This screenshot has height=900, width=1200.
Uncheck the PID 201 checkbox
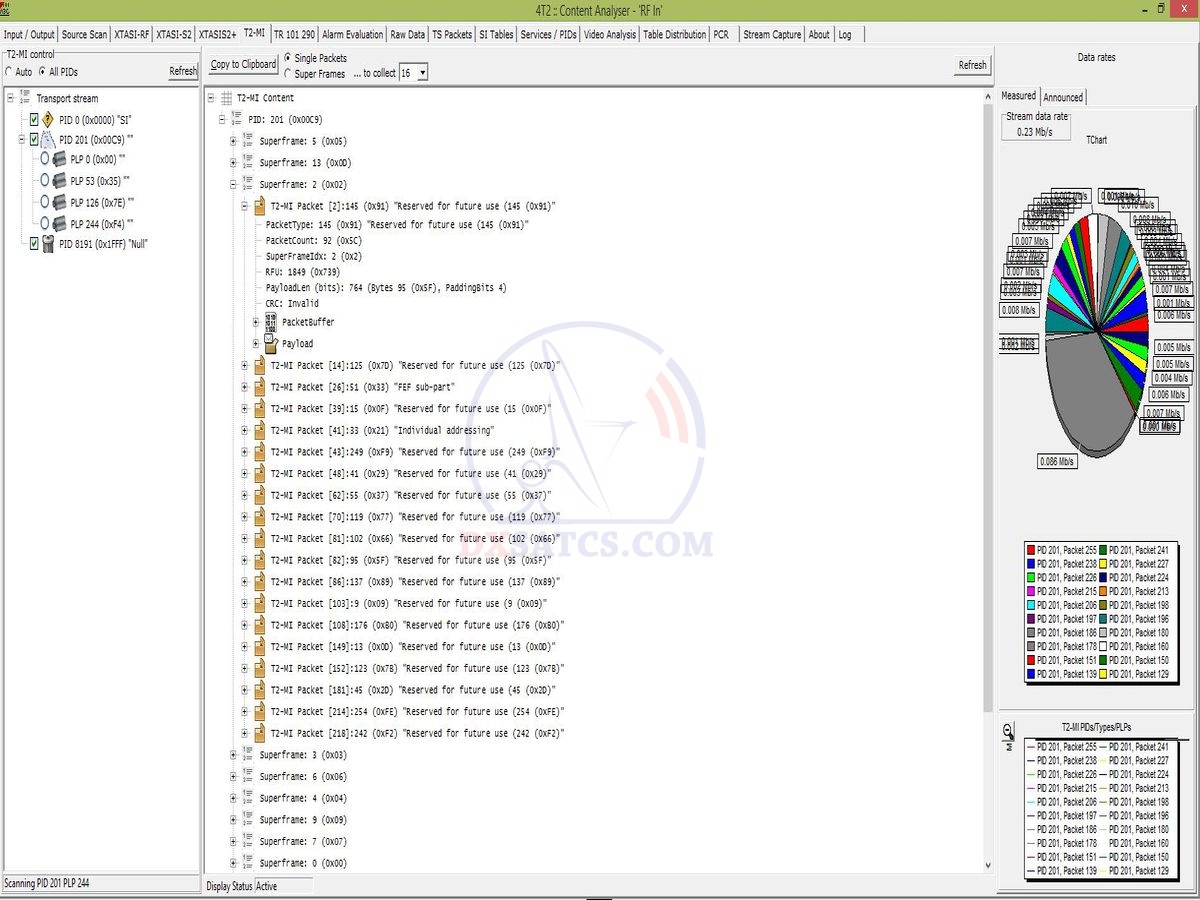pyautogui.click(x=34, y=140)
